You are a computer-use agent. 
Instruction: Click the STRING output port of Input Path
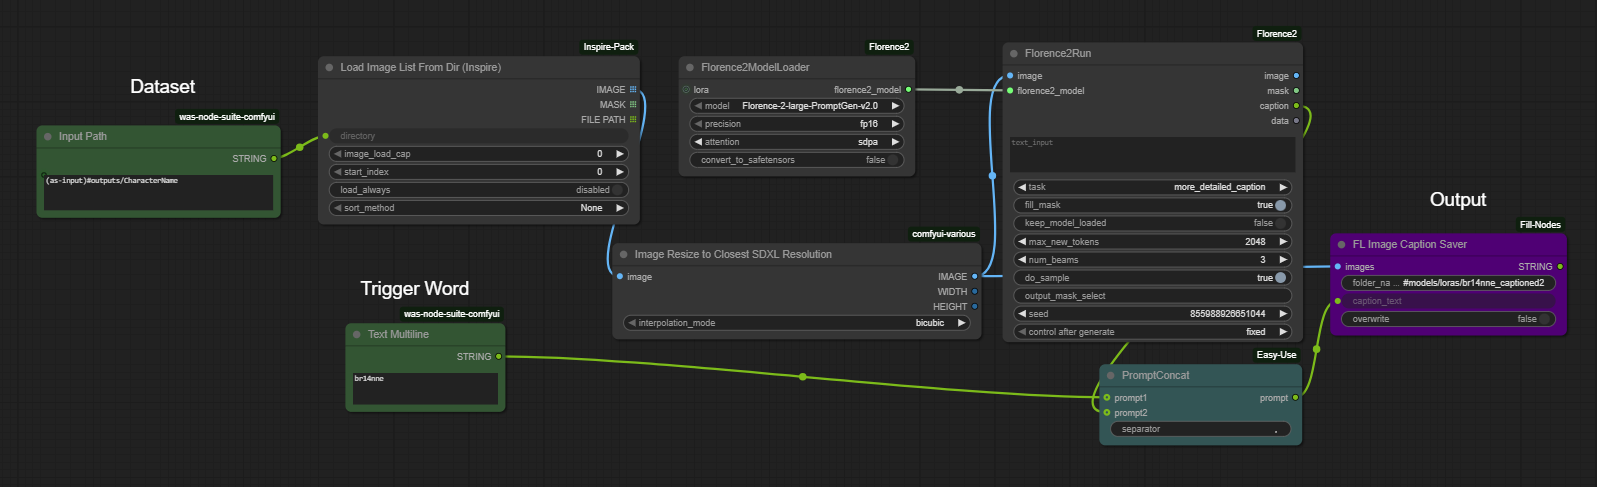pos(274,158)
